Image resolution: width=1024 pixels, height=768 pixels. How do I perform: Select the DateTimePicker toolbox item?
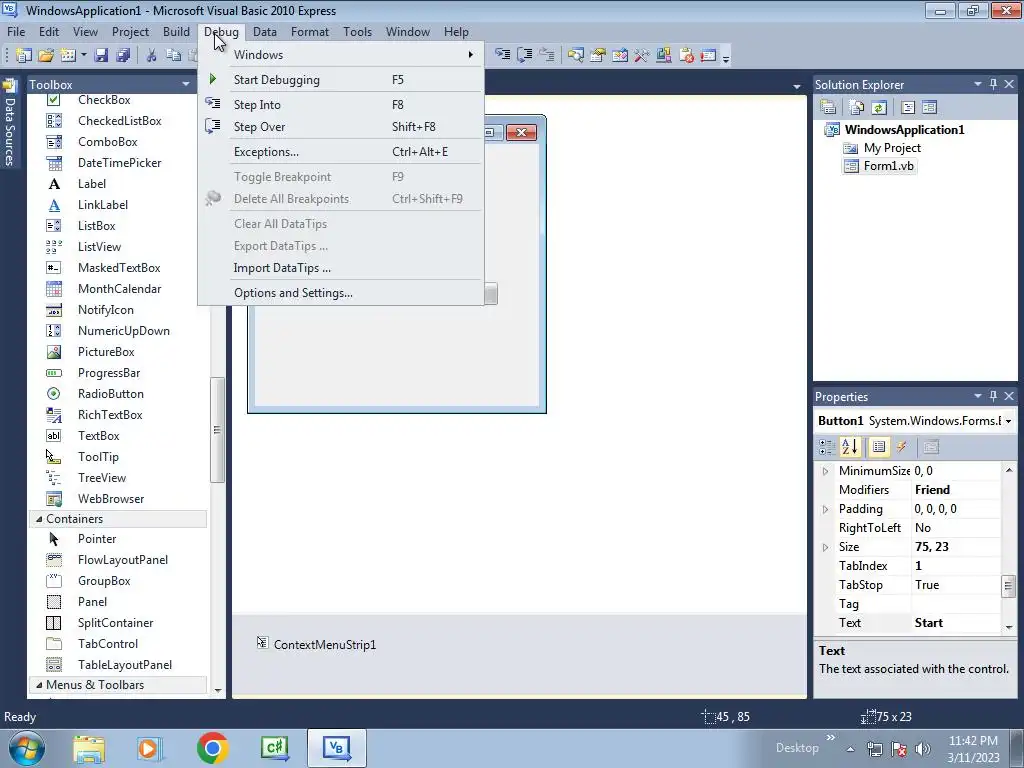coord(118,163)
